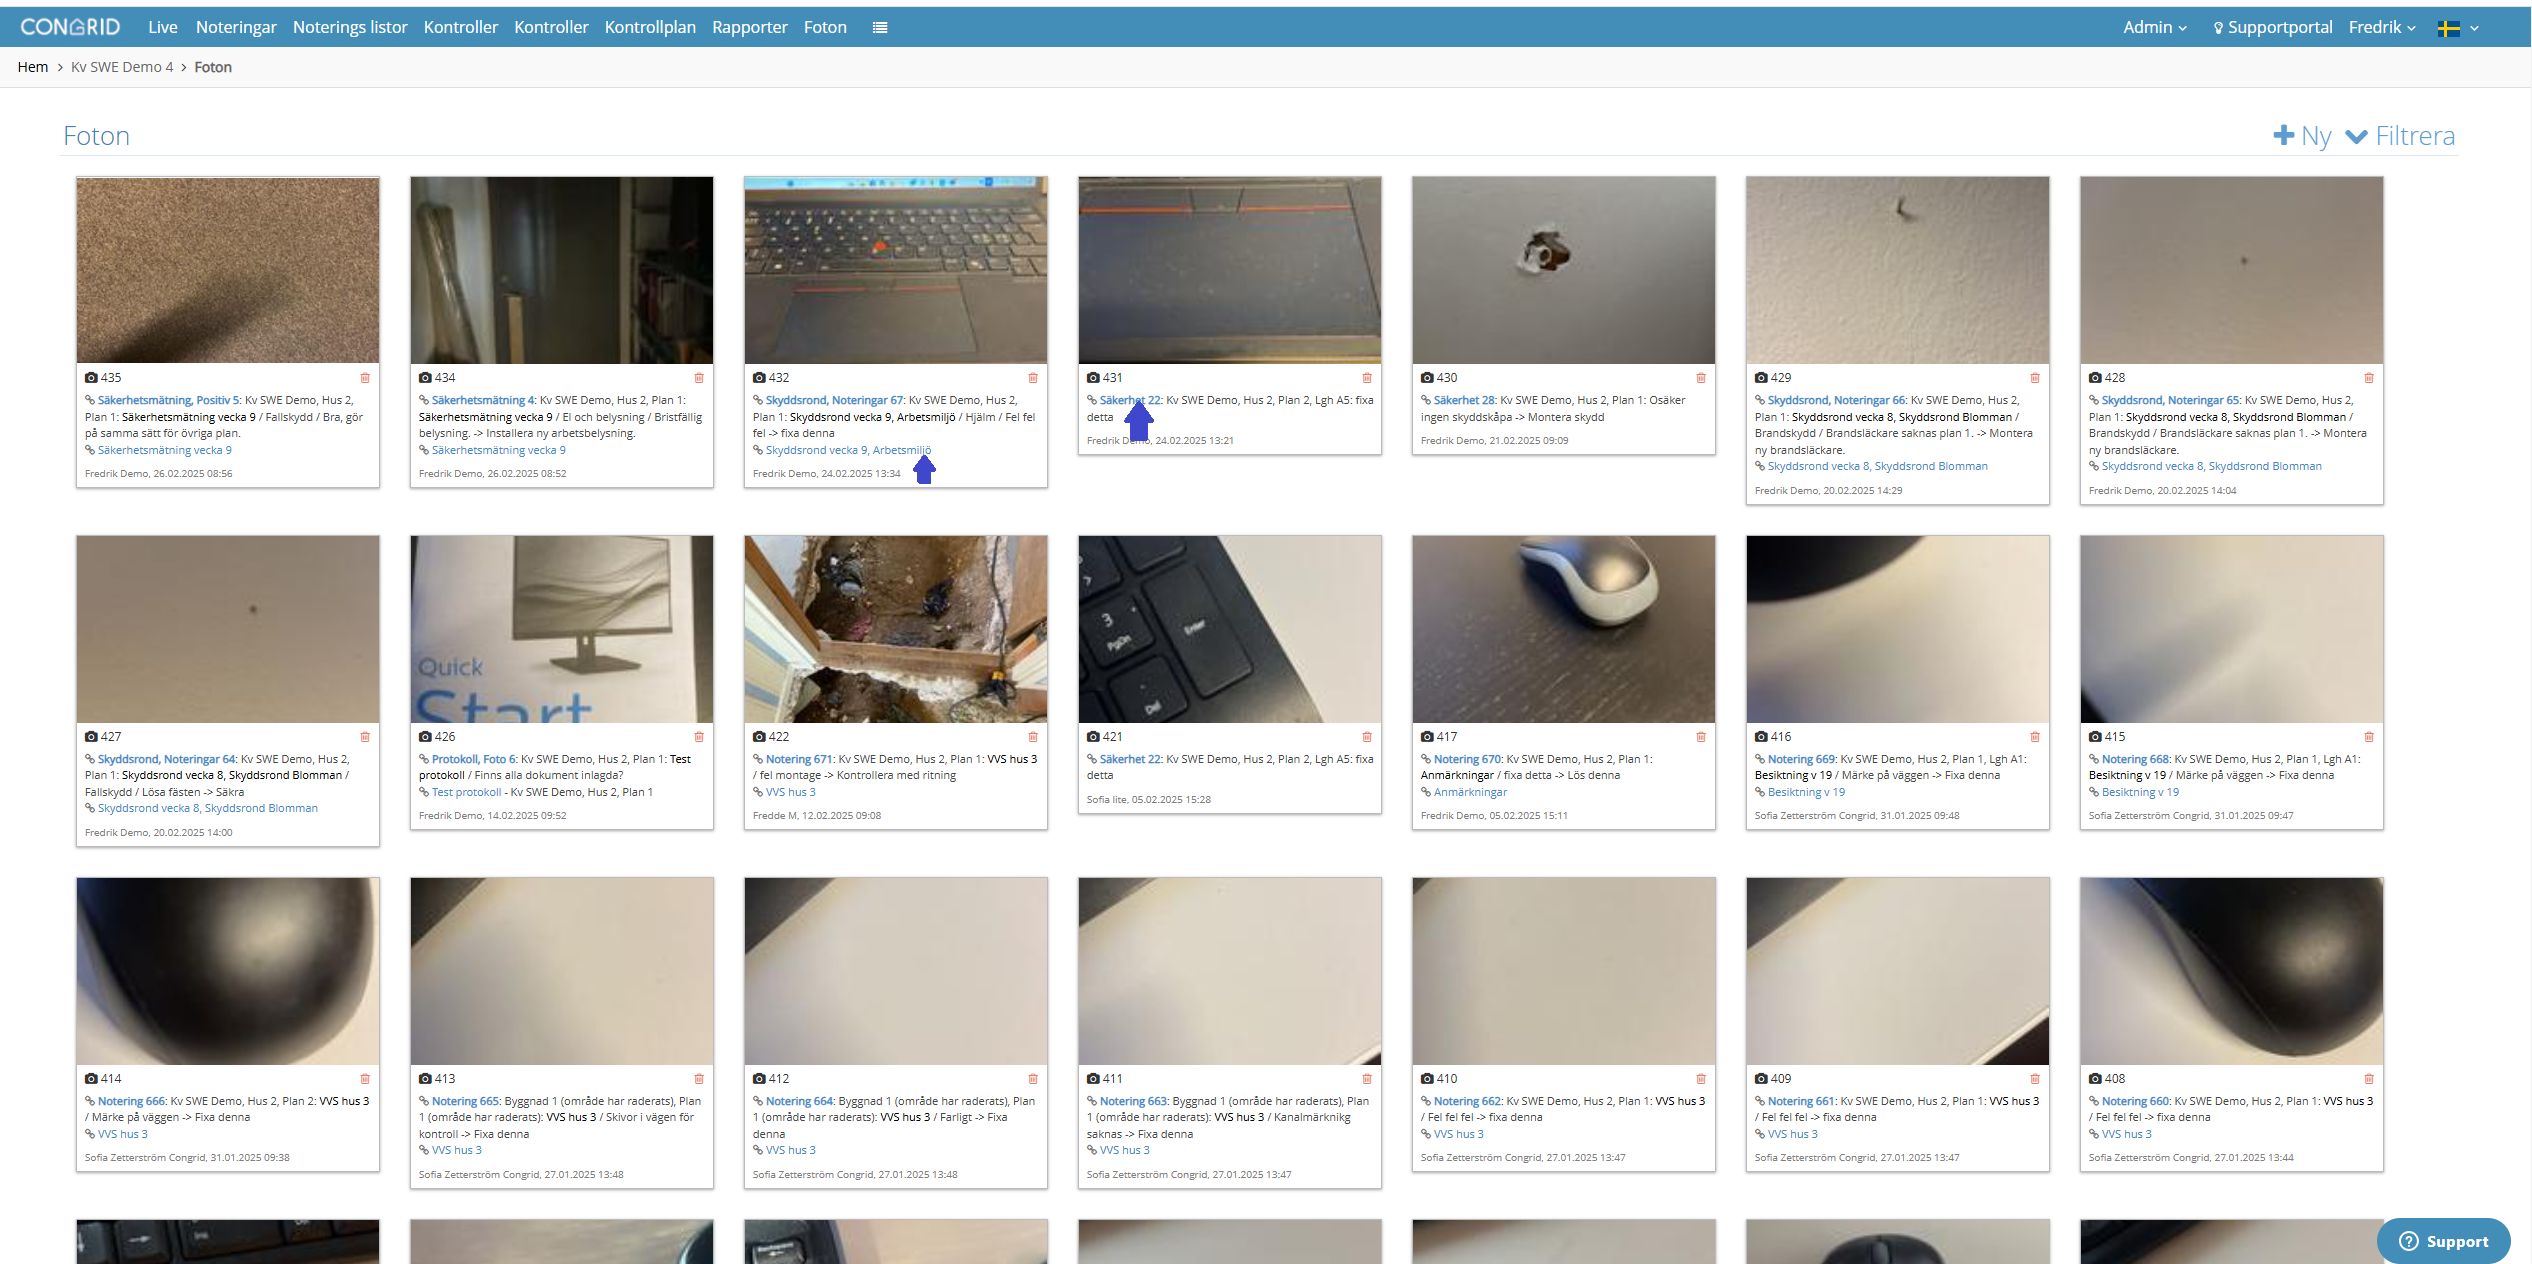Delete photo 422 using trash icon
Image resolution: width=2532 pixels, height=1264 pixels.
(1033, 737)
